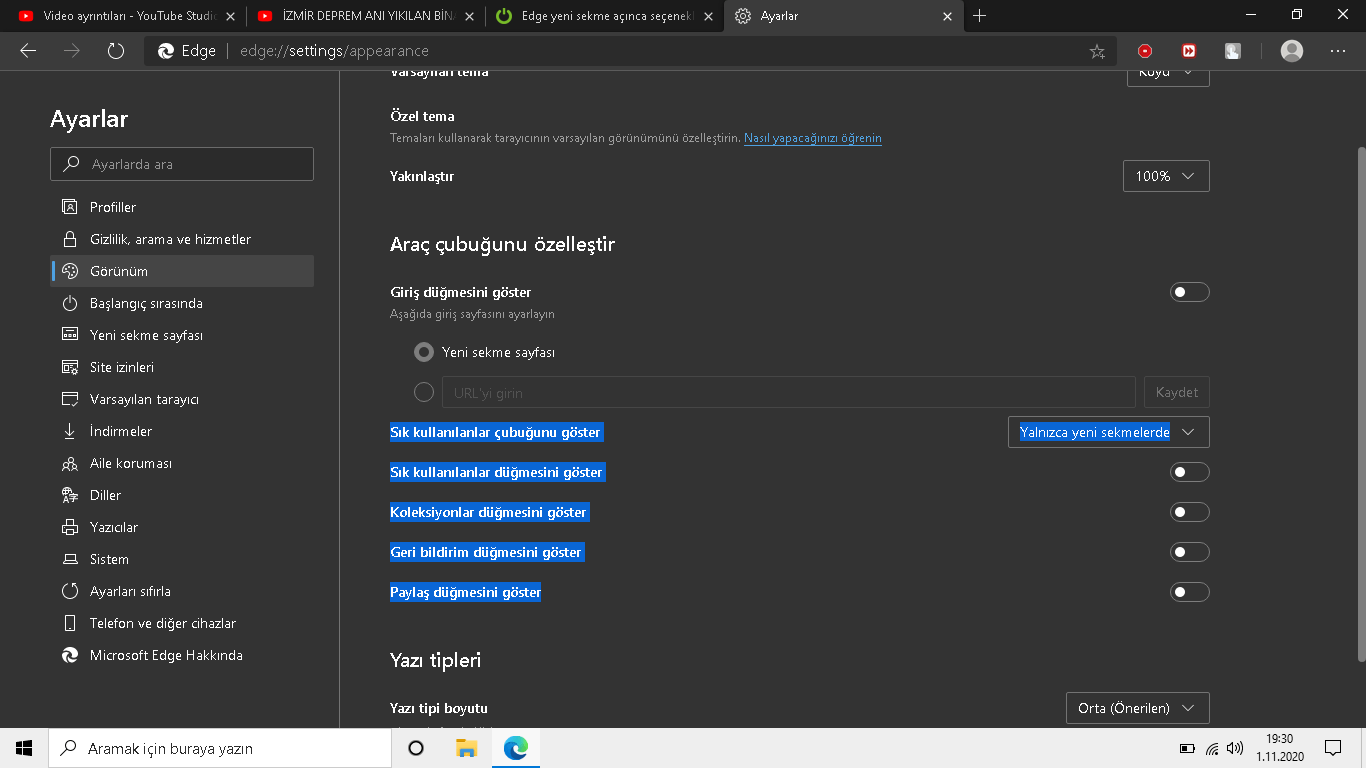Open the network icon in the system tray
Viewport: 1366px width, 768px height.
[x=1212, y=748]
